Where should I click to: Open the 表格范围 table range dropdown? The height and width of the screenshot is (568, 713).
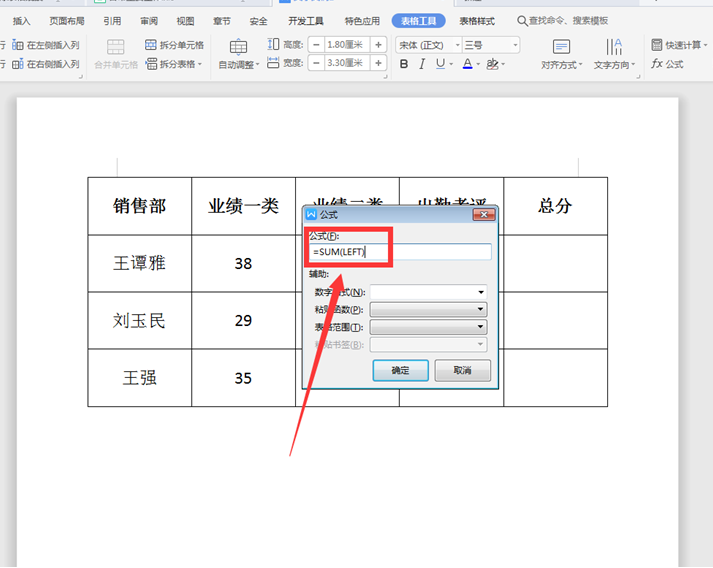[428, 327]
